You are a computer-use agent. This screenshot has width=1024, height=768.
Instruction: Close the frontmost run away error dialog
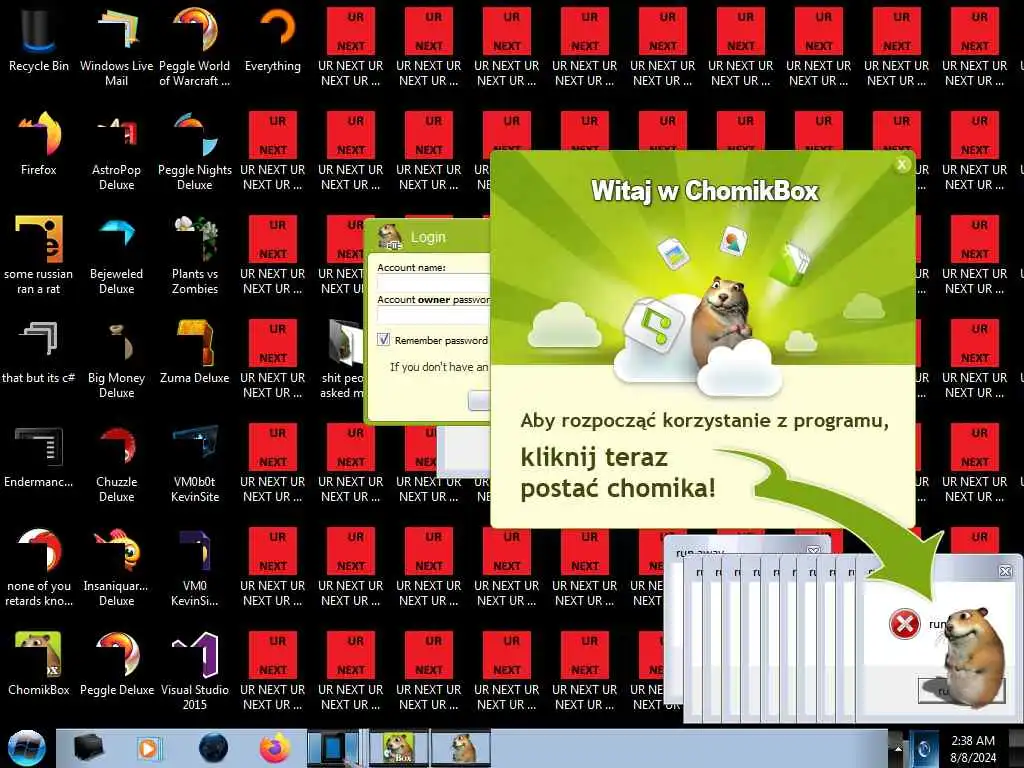(1005, 571)
